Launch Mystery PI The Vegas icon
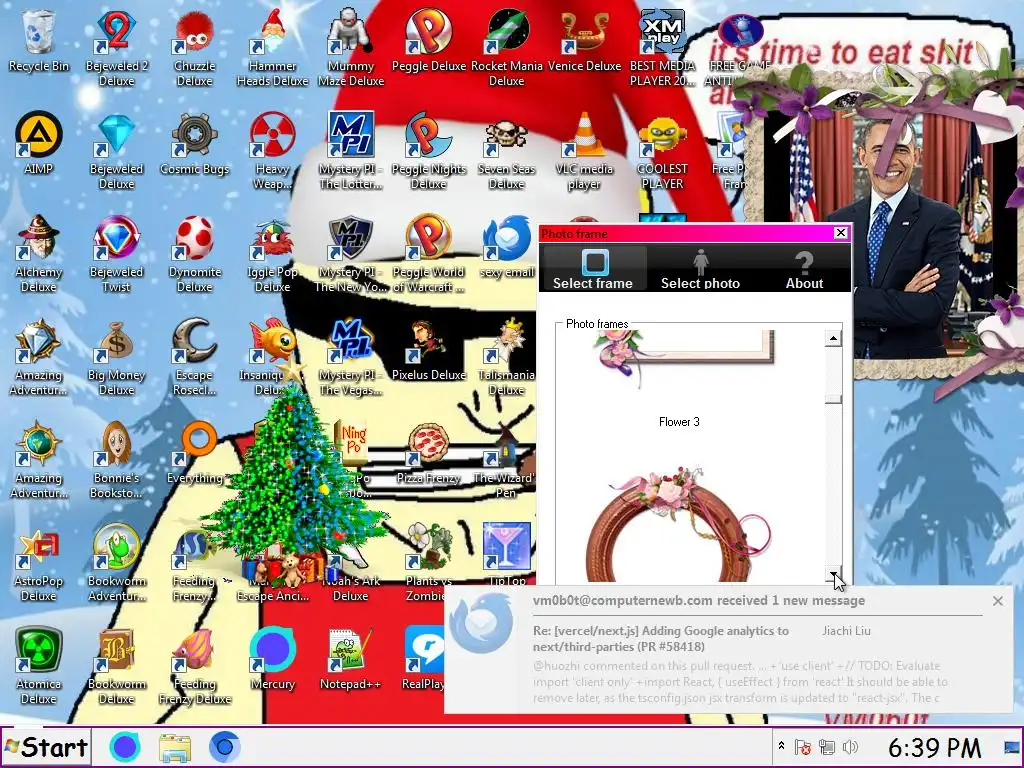Image resolution: width=1024 pixels, height=768 pixels. click(351, 357)
